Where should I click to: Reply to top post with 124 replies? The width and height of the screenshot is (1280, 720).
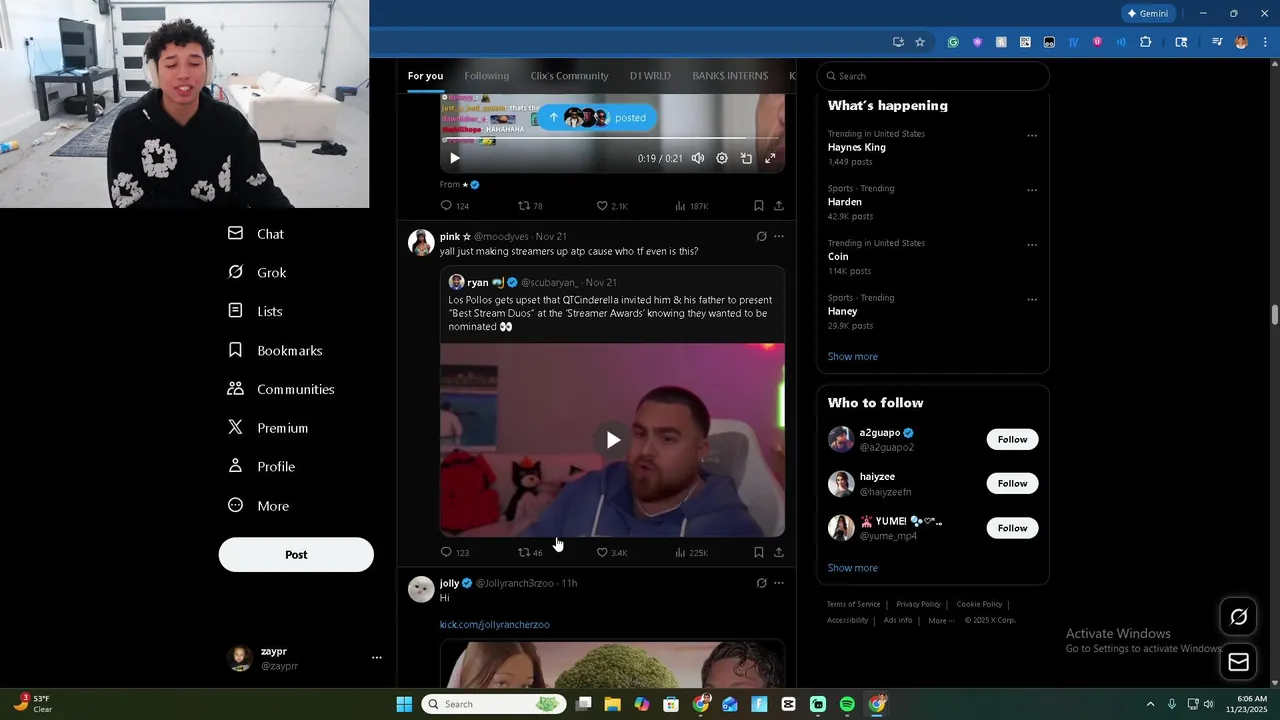click(x=455, y=206)
